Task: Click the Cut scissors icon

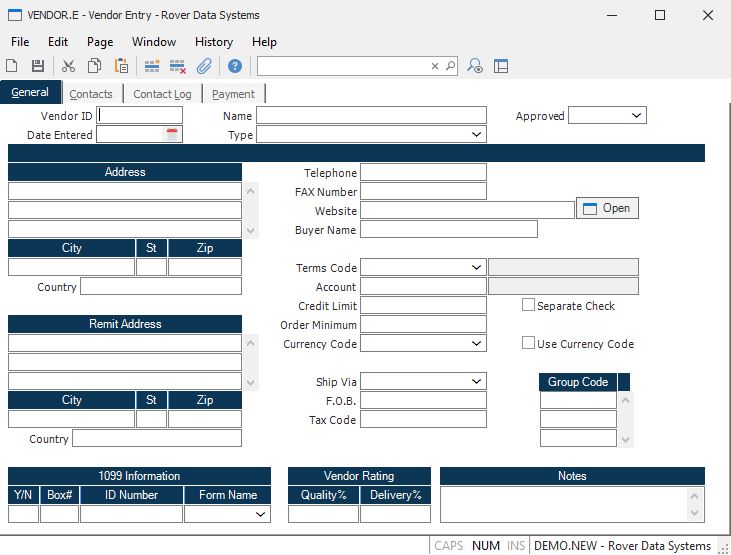Action: coord(68,66)
